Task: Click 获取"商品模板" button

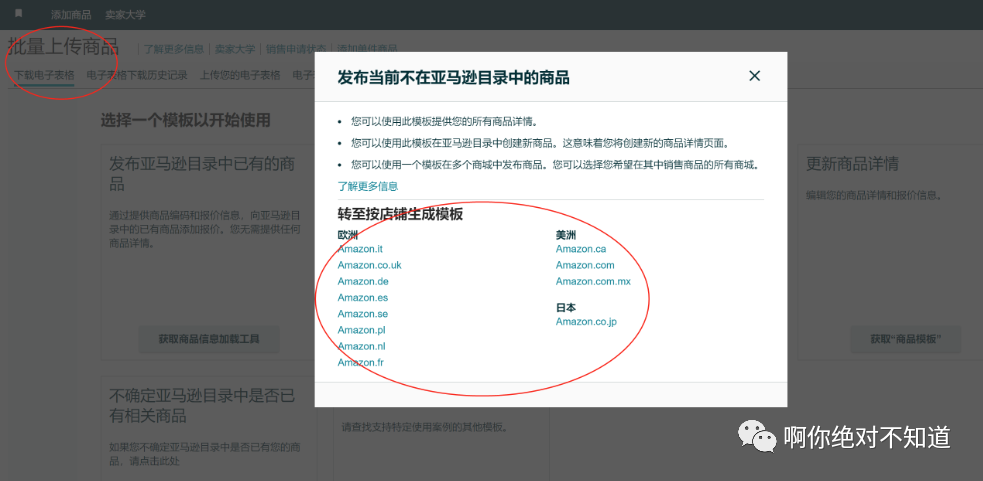Action: 905,339
